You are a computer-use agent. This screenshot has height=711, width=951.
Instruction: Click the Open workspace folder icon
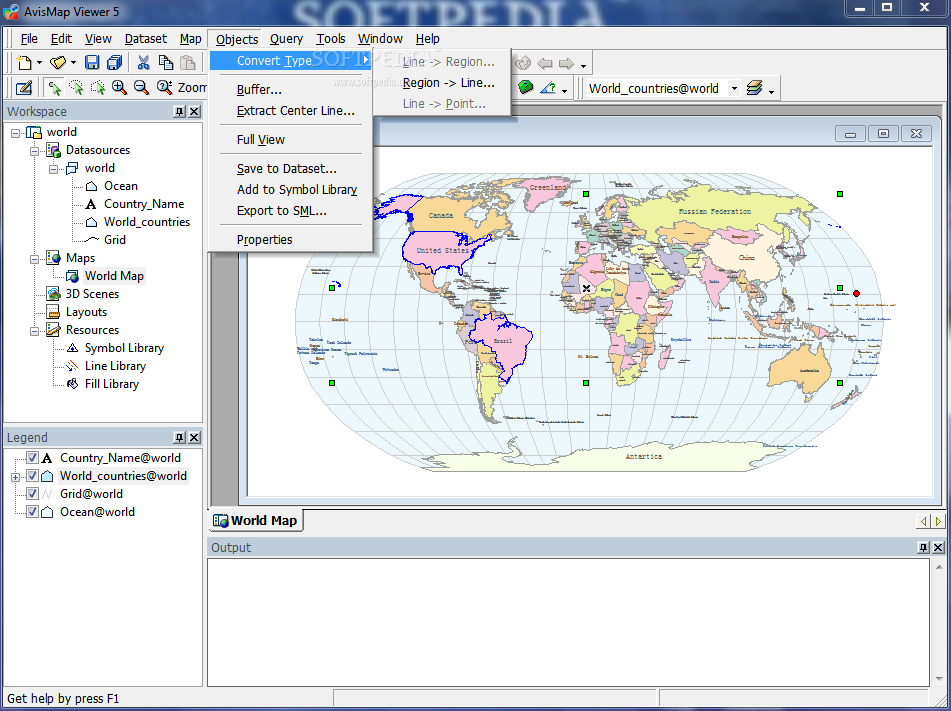58,62
